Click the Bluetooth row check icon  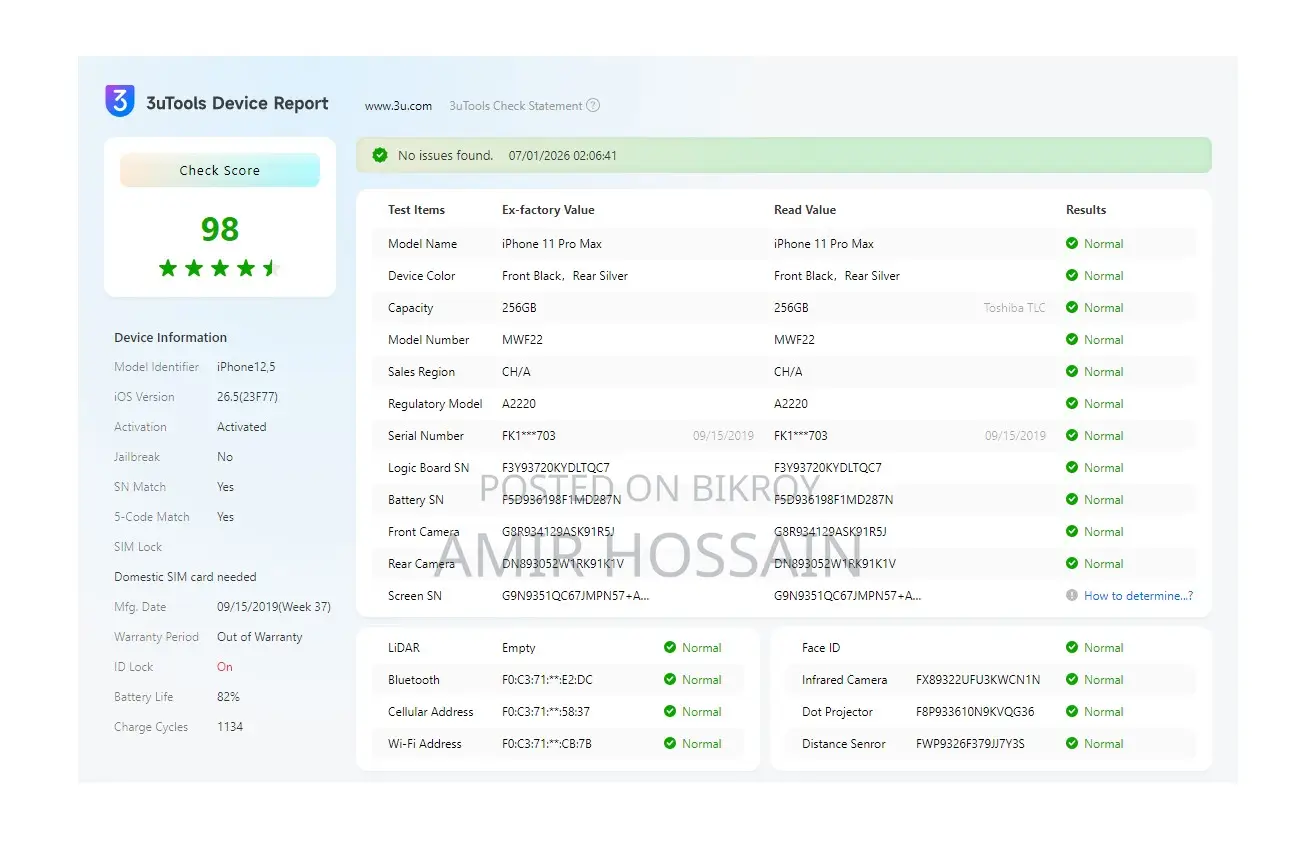pos(670,679)
